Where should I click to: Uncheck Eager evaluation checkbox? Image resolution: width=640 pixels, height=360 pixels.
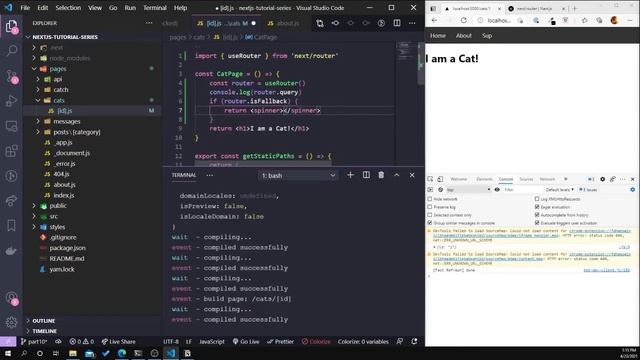click(x=537, y=207)
